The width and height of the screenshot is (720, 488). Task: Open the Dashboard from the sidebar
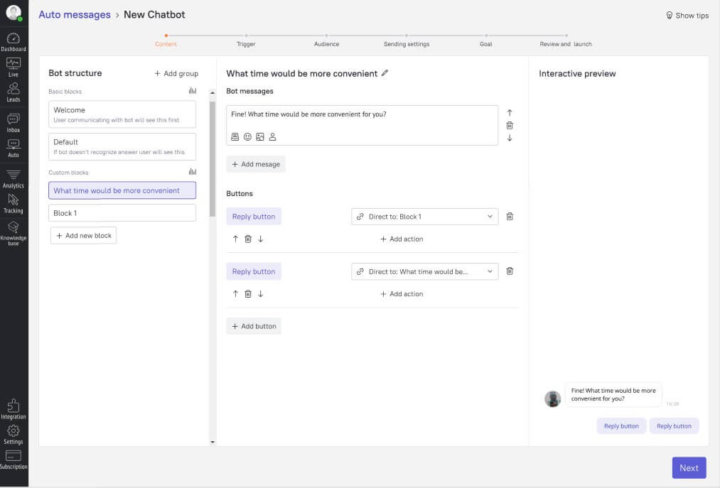coord(13,40)
